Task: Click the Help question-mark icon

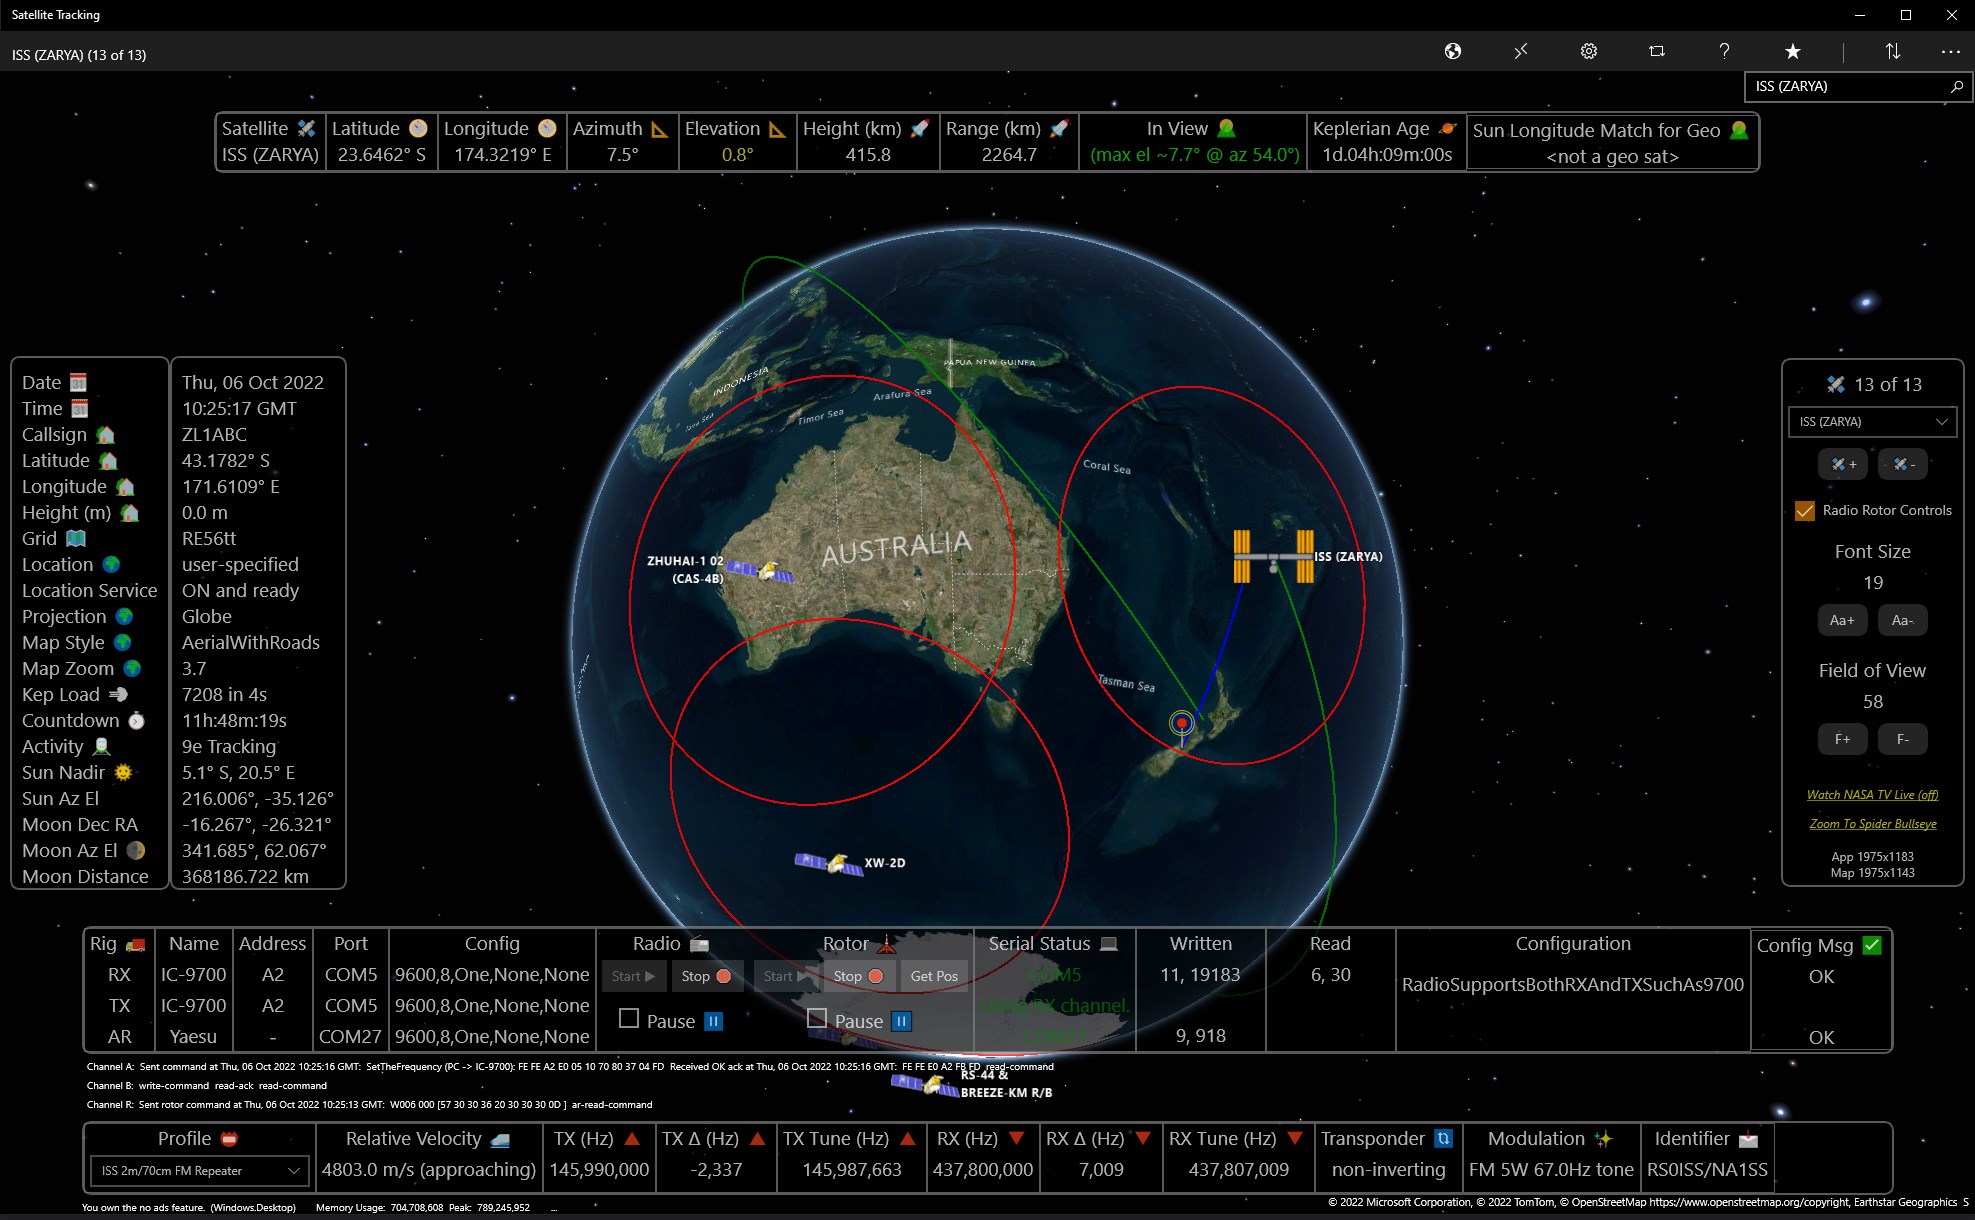Action: (x=1724, y=51)
